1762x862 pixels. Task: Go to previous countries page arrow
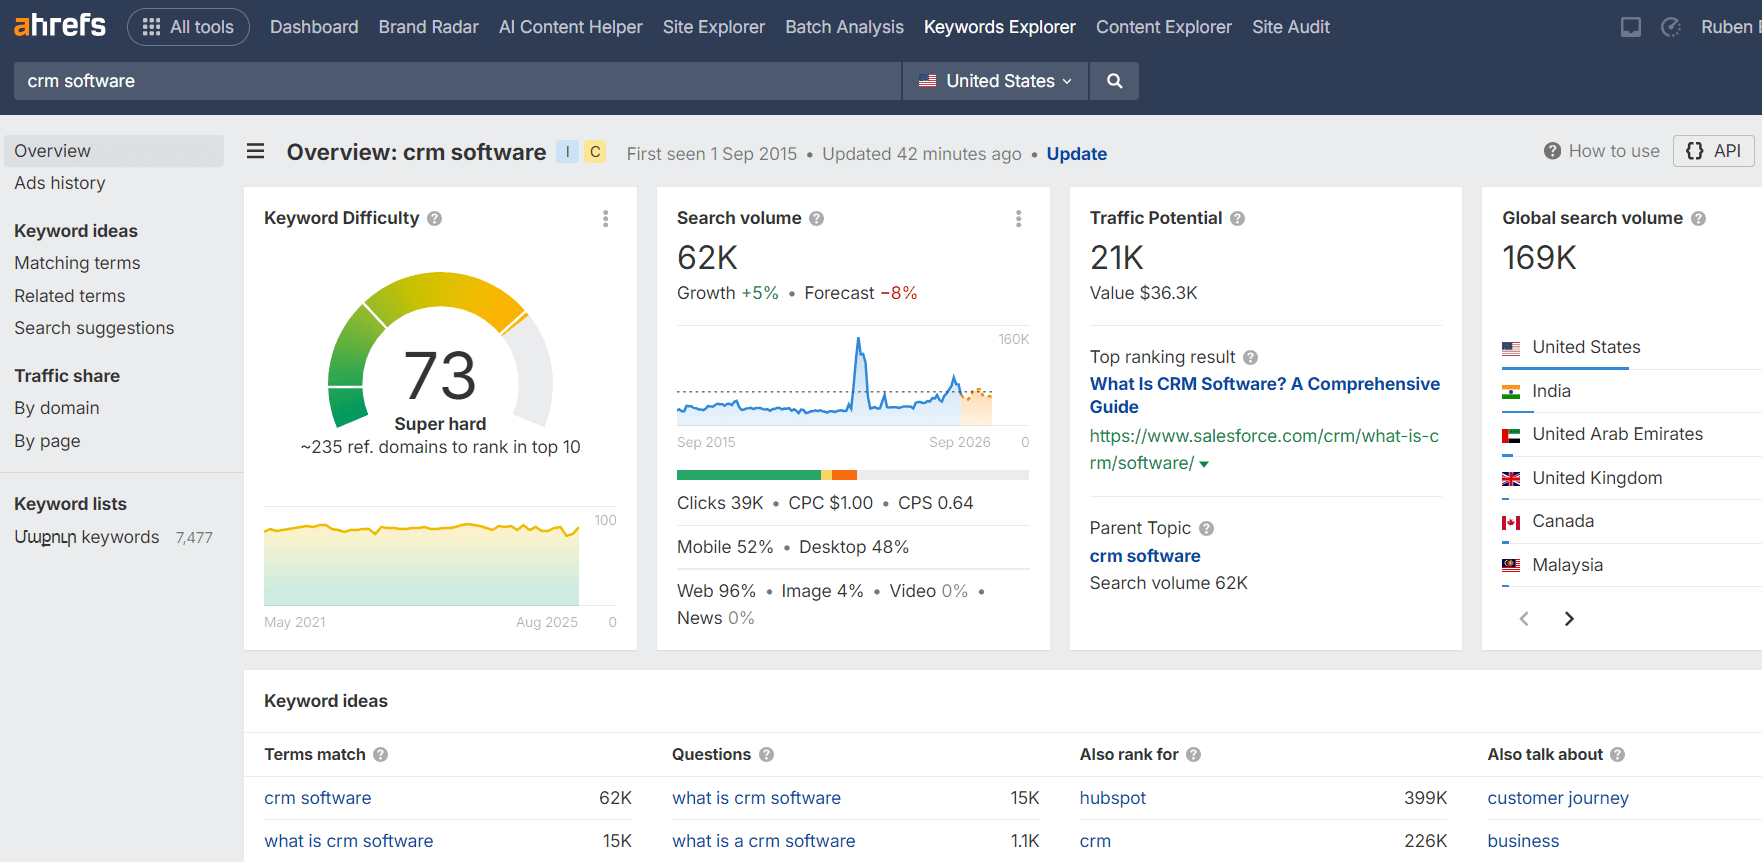pyautogui.click(x=1524, y=619)
